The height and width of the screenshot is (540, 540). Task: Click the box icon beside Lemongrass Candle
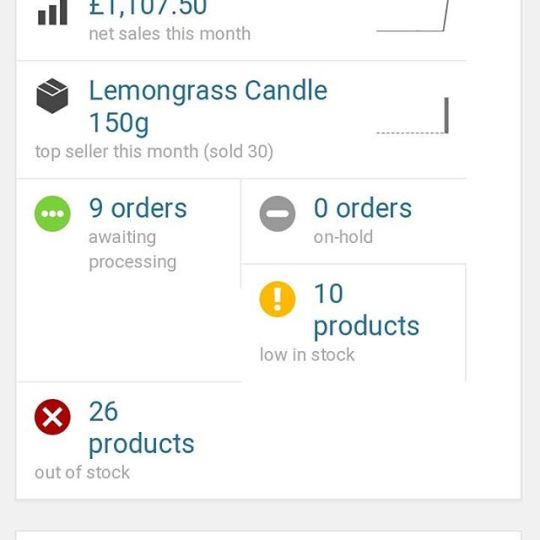tap(52, 96)
